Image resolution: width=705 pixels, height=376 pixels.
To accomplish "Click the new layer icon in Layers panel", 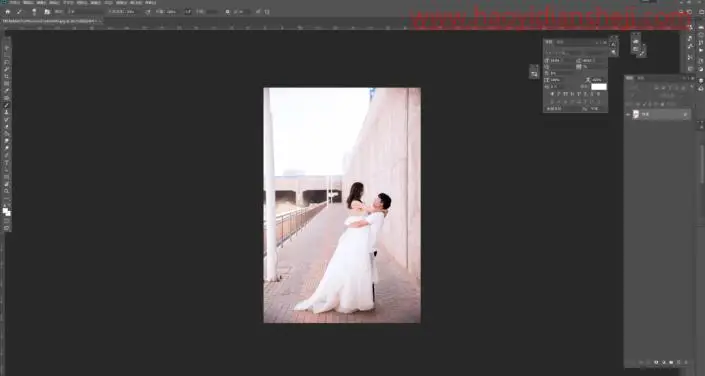I will pos(679,362).
